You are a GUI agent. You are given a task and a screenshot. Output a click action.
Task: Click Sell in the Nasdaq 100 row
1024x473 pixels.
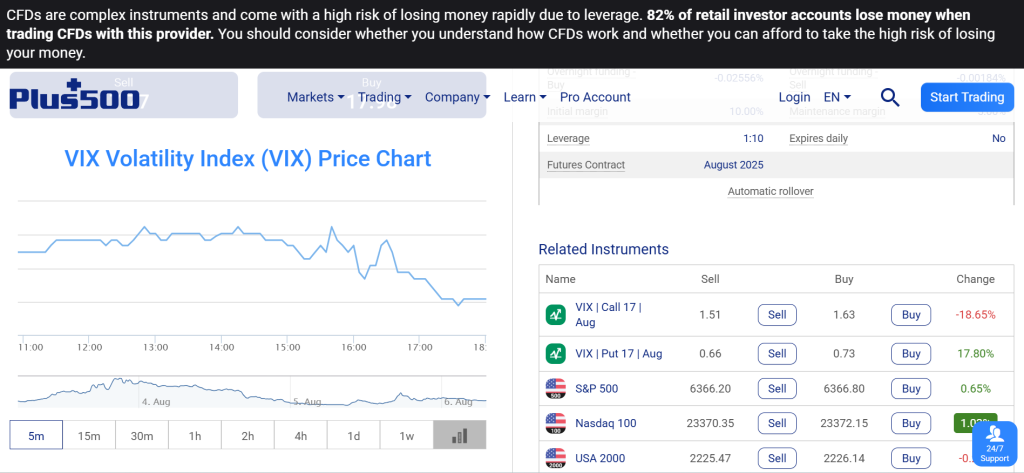coord(777,423)
